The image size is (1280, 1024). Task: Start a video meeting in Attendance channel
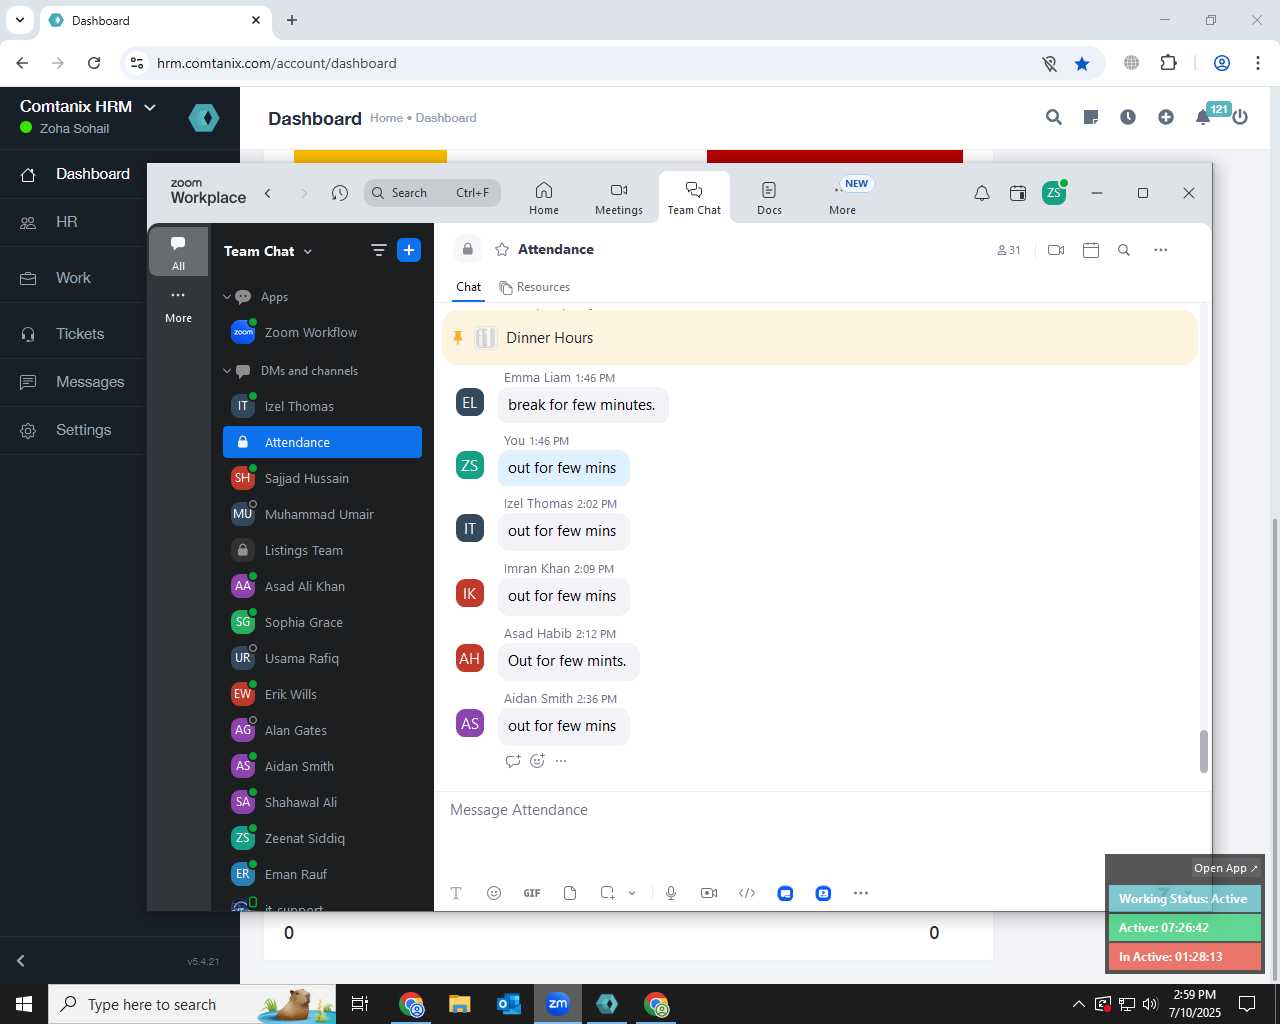pos(1056,250)
